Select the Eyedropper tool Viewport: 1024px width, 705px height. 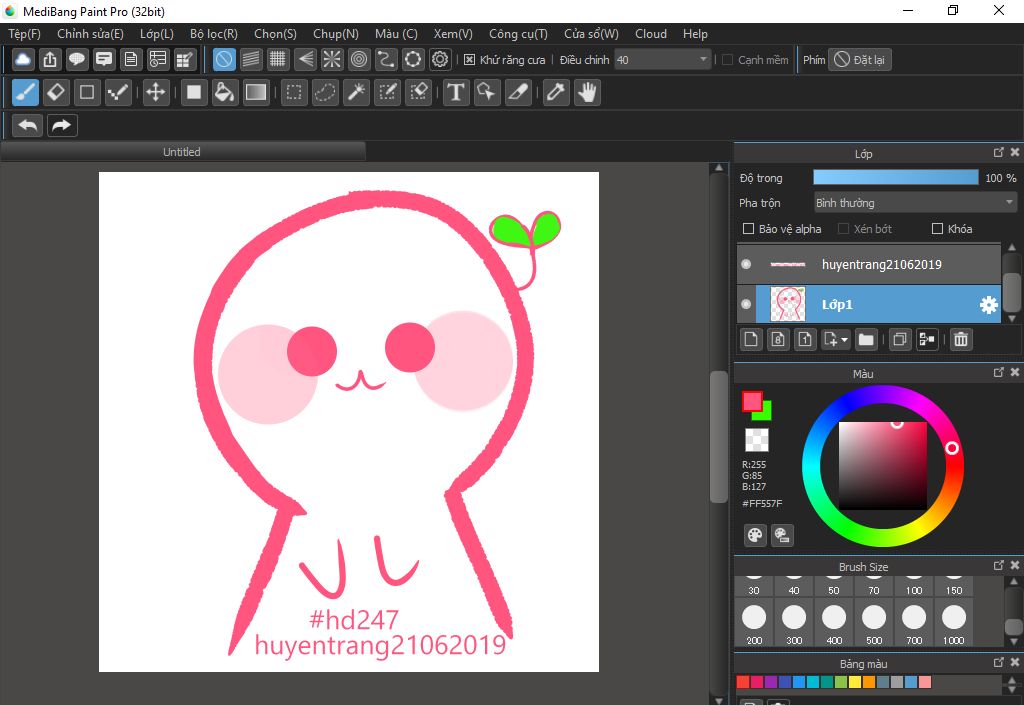pos(554,93)
